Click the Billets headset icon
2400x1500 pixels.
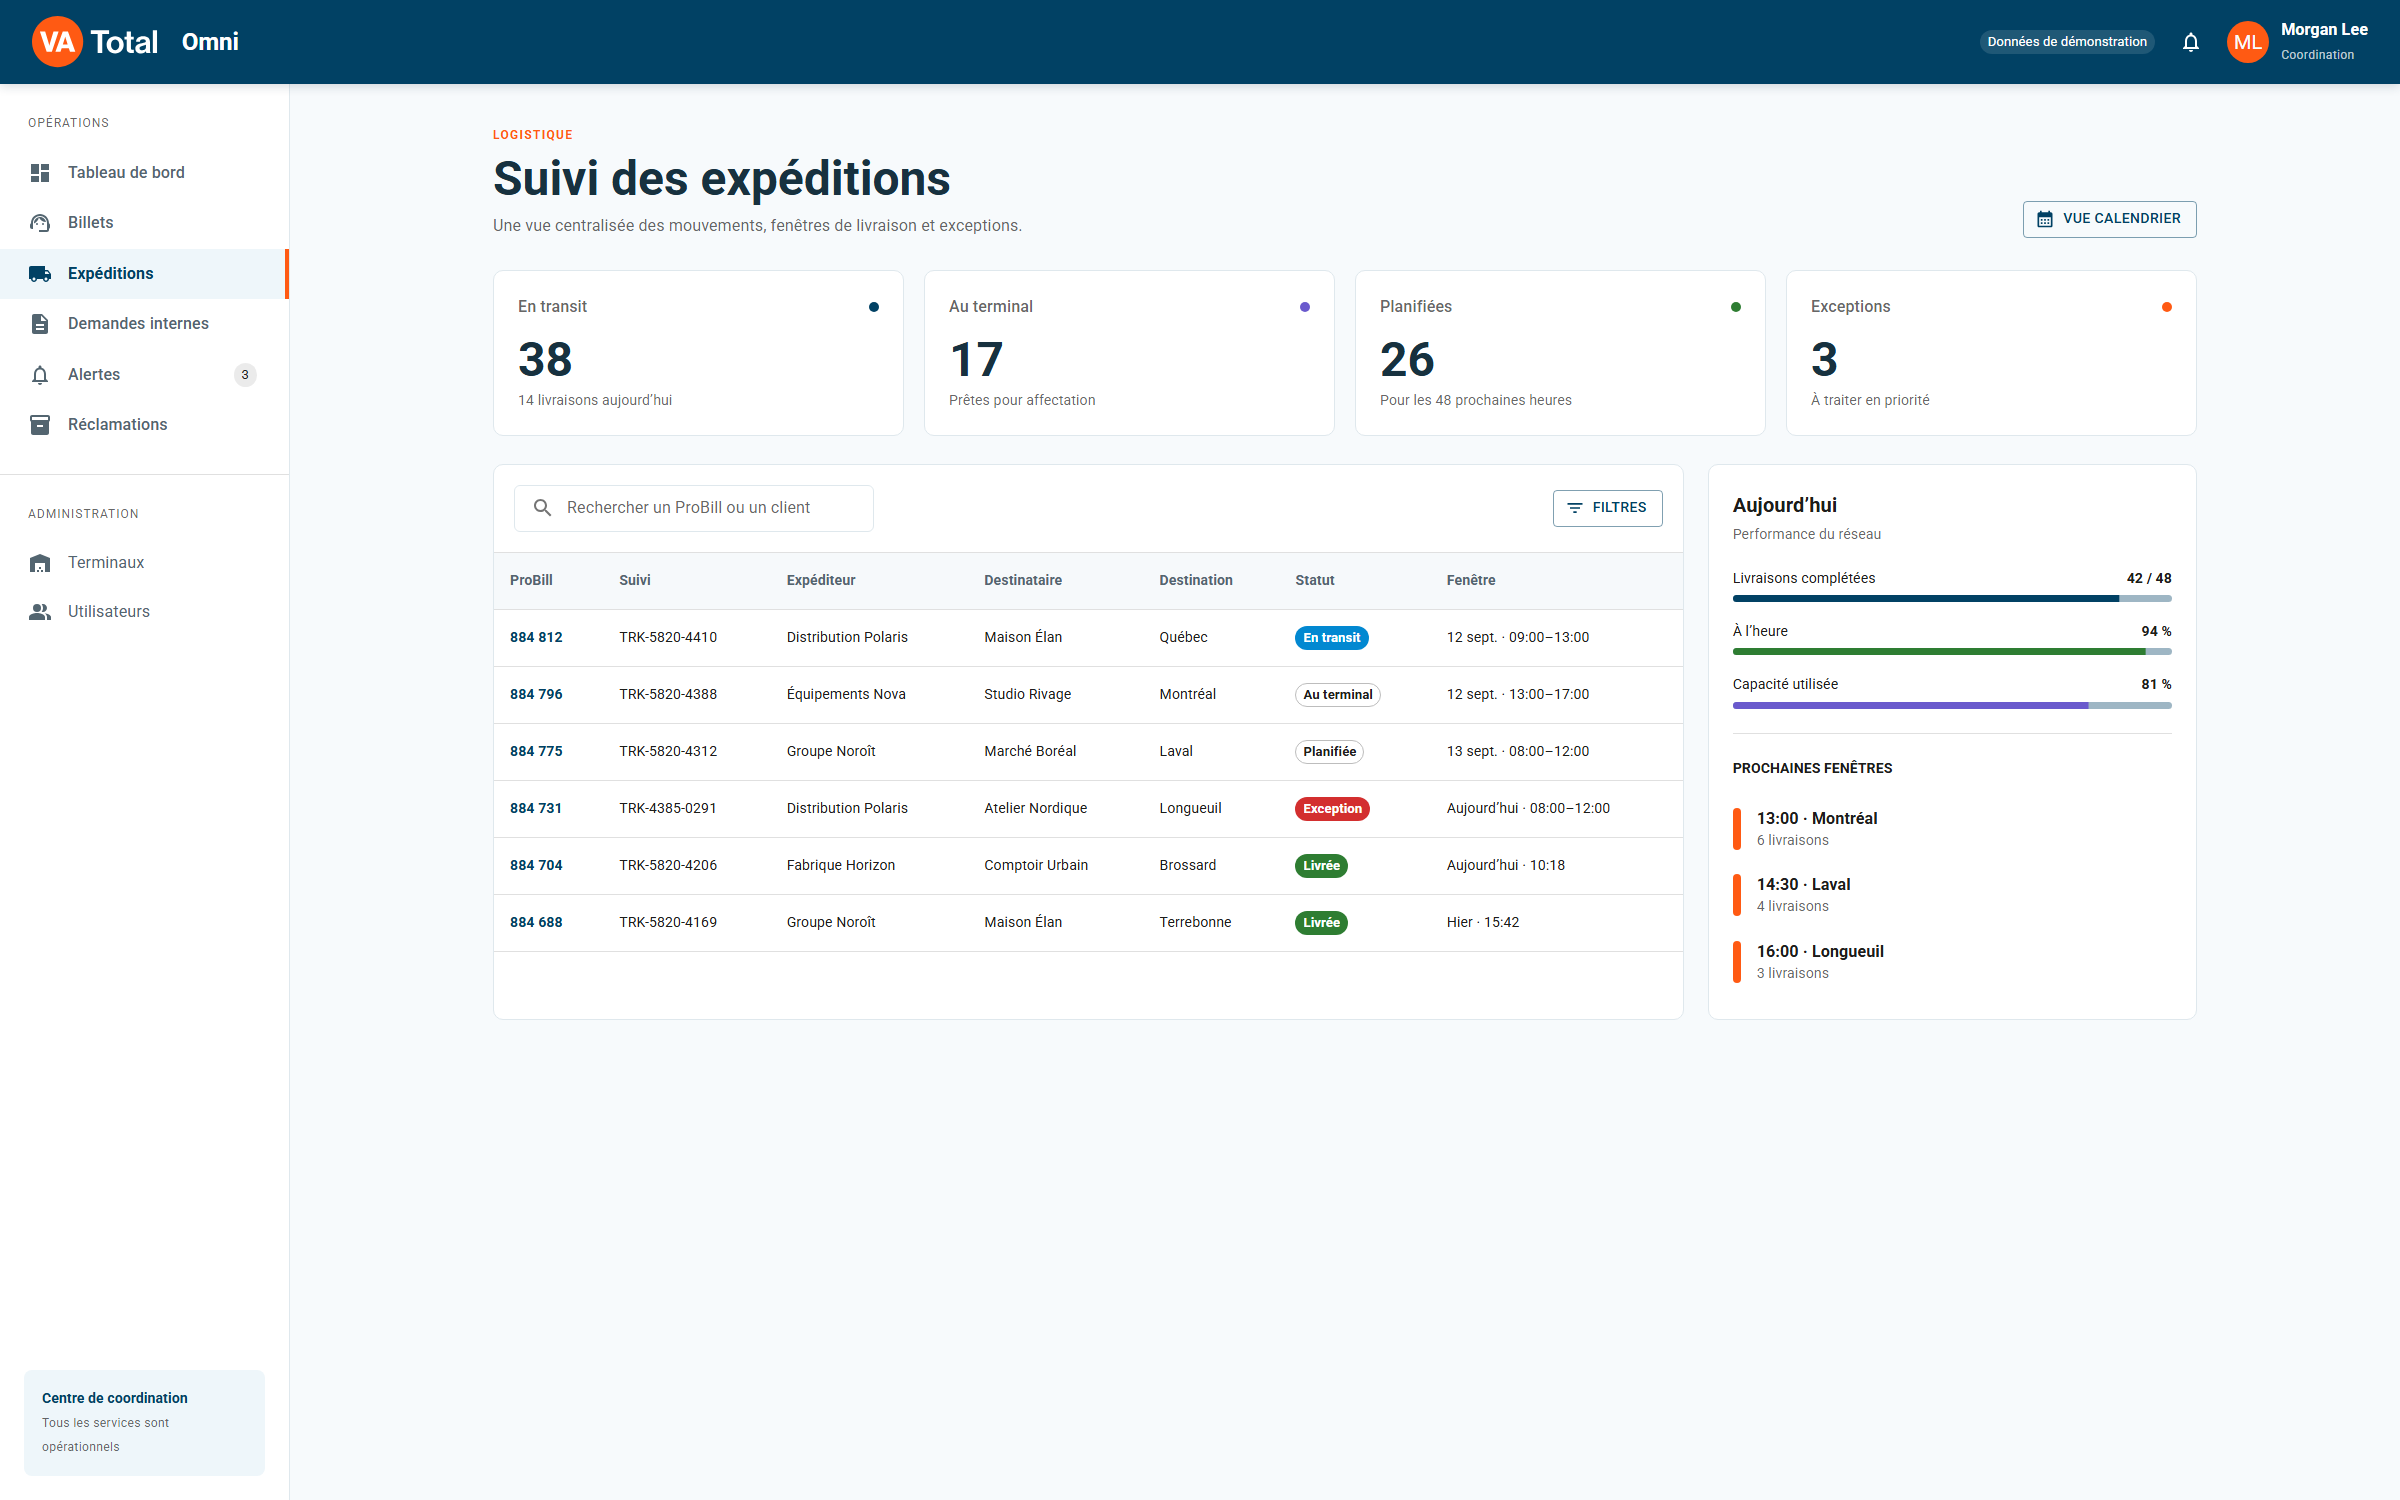(x=40, y=223)
